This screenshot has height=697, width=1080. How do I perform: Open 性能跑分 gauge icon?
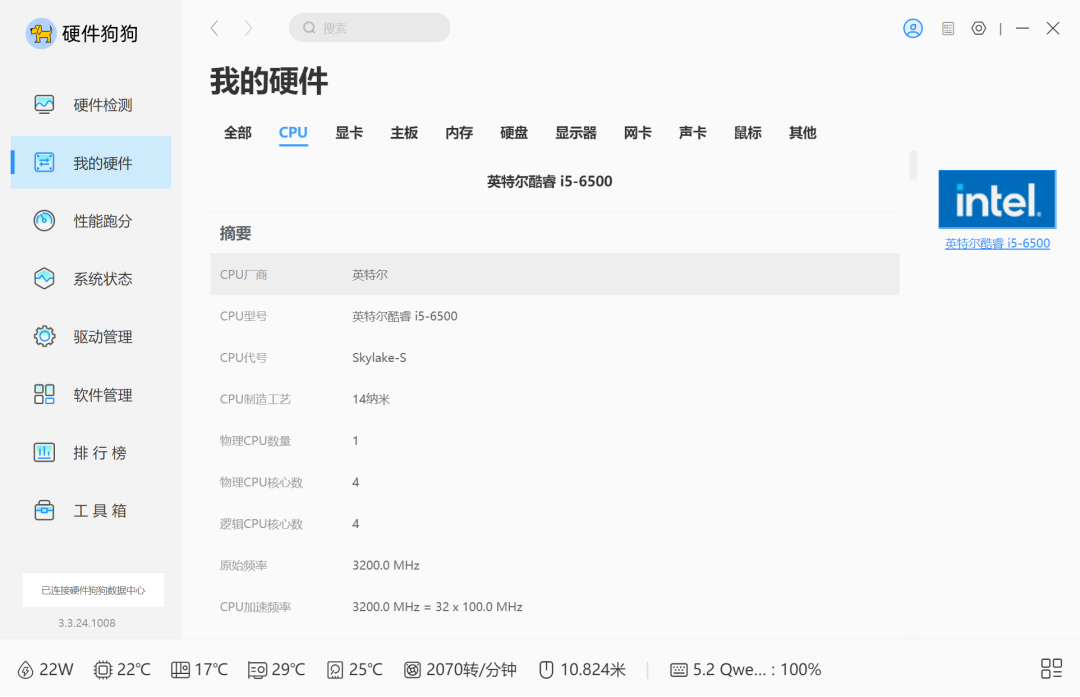click(x=44, y=220)
